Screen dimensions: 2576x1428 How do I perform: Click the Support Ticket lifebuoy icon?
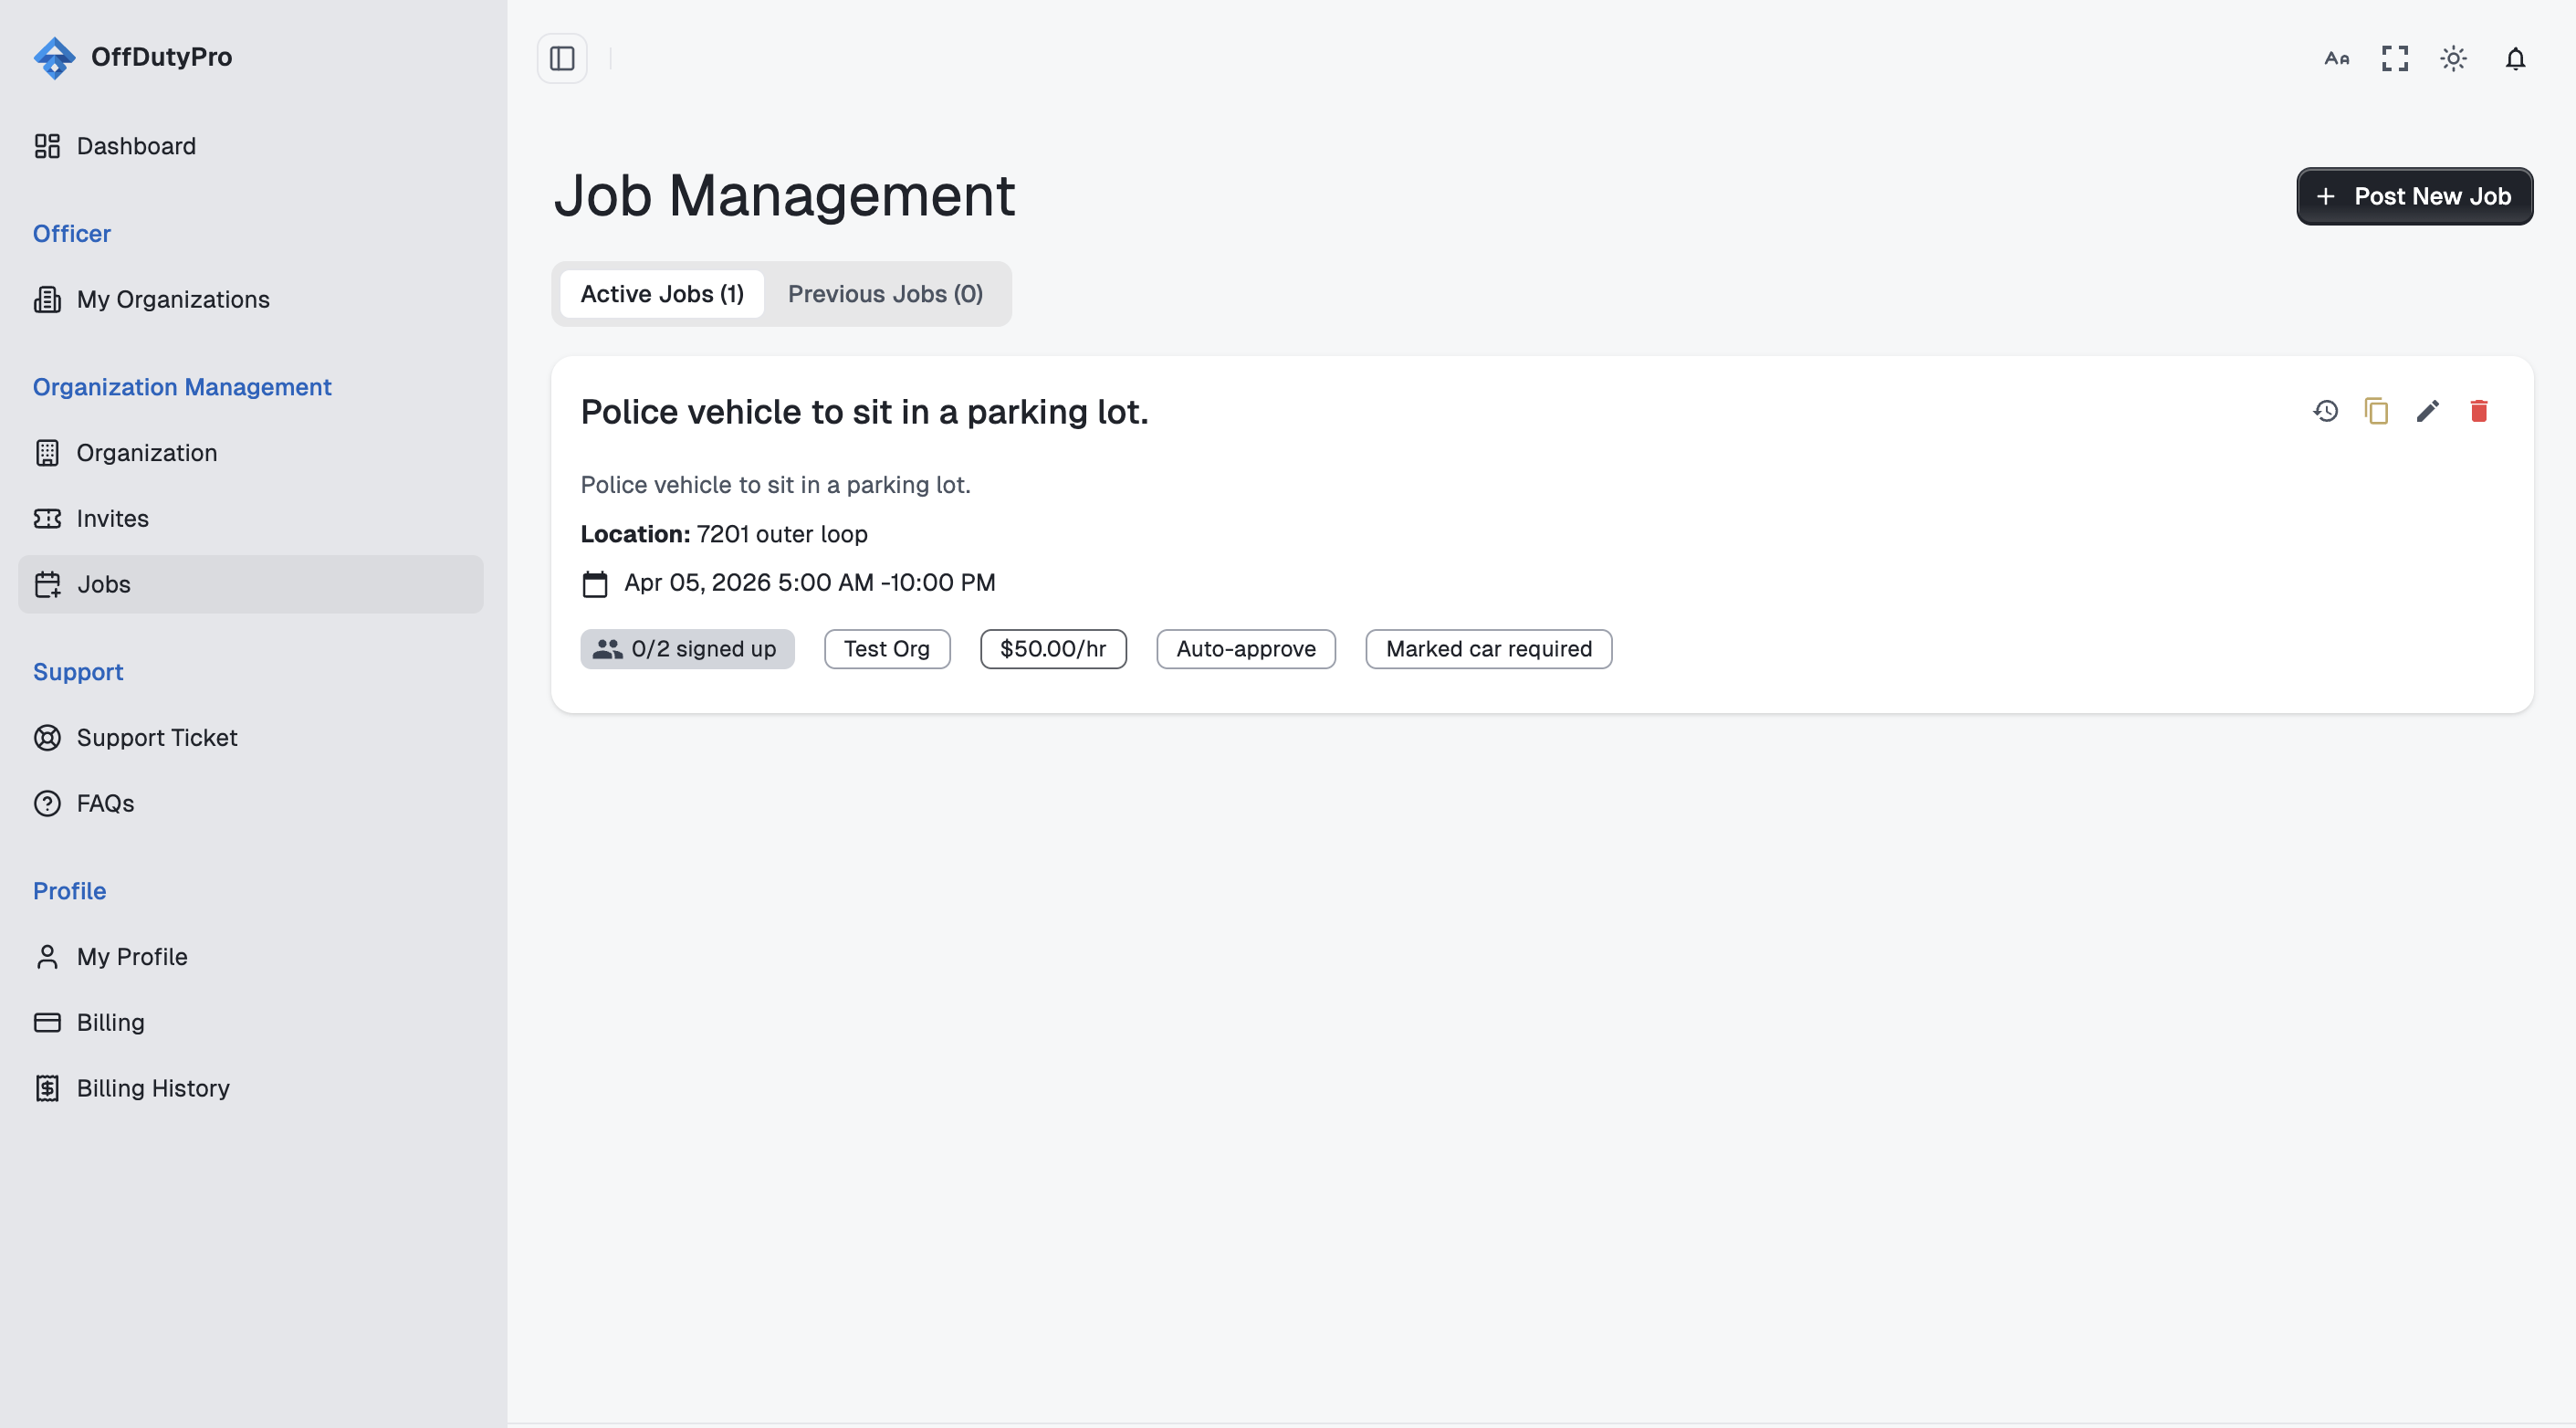pos(47,737)
